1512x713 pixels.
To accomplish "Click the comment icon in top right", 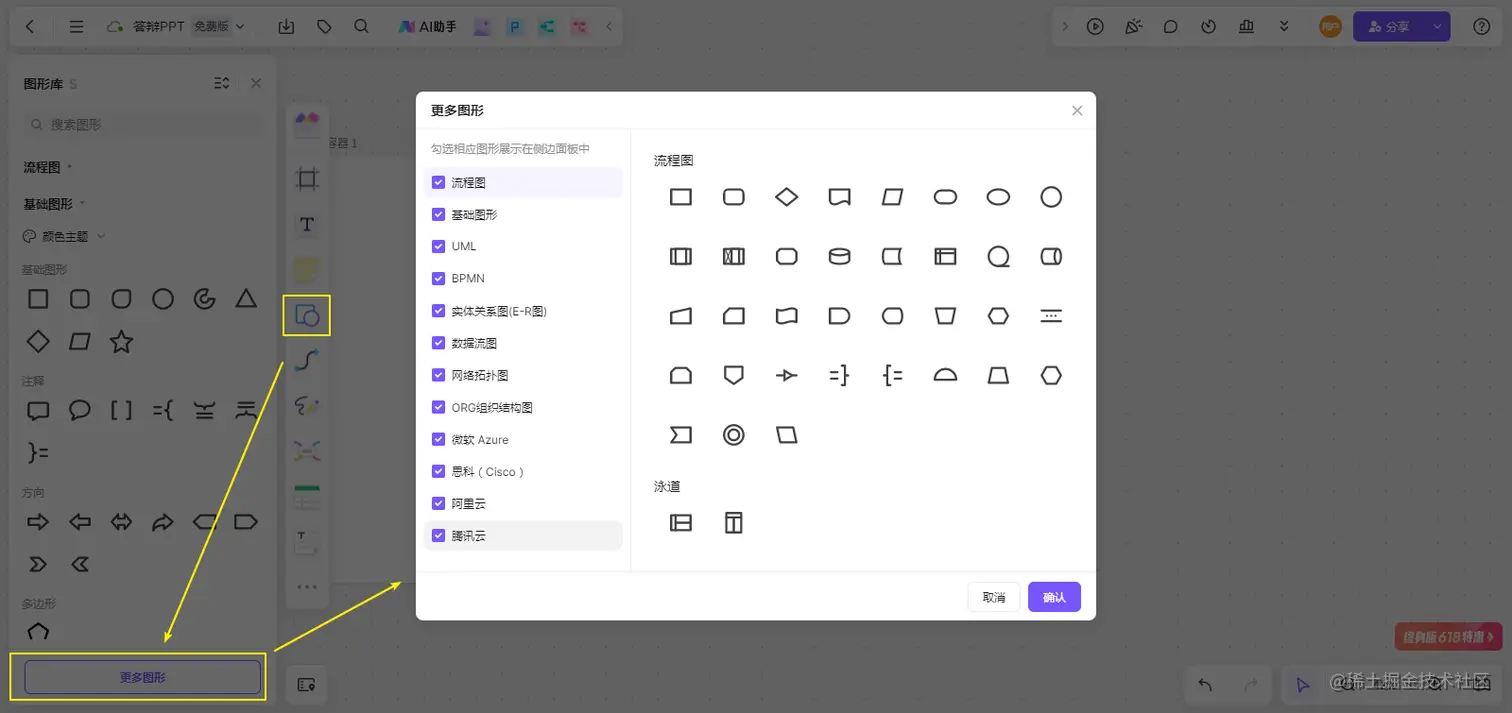I will coord(1171,27).
